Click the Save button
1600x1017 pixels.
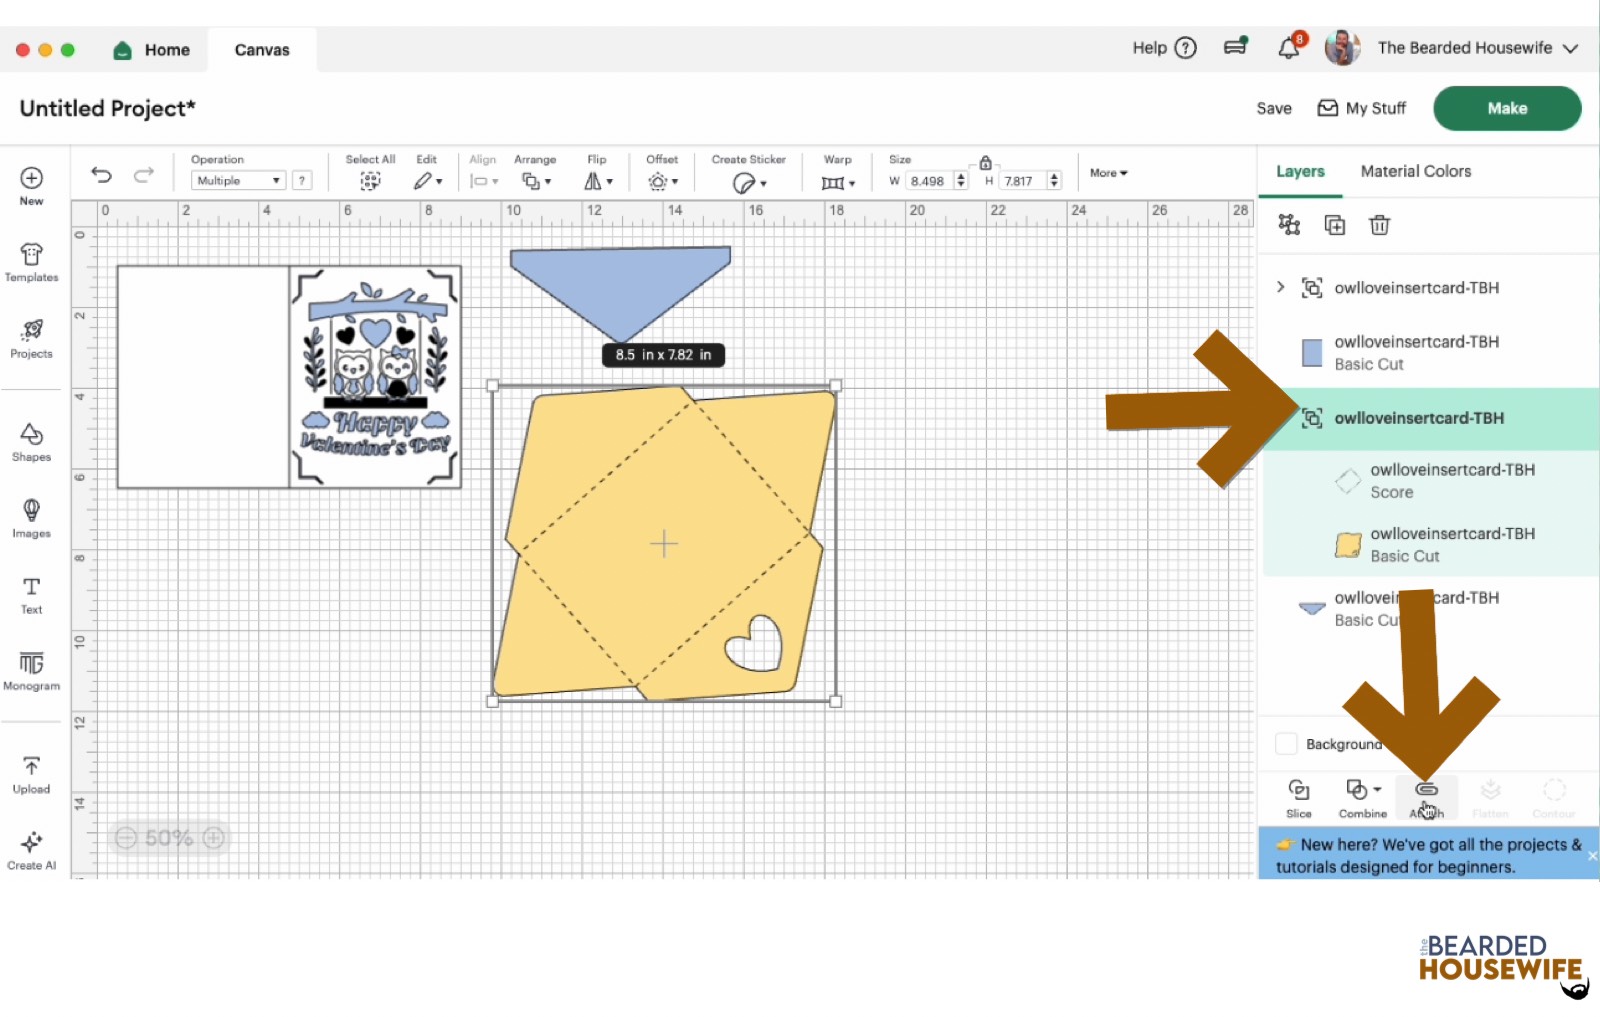click(1273, 108)
